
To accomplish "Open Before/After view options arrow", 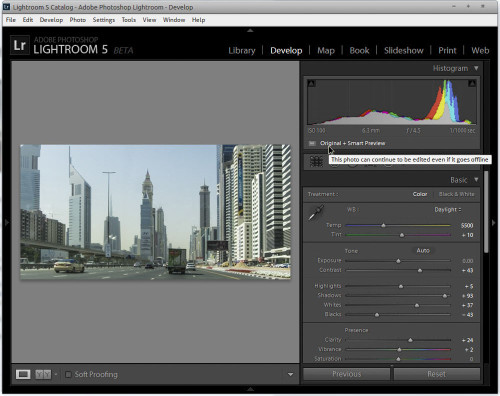I will pos(56,374).
